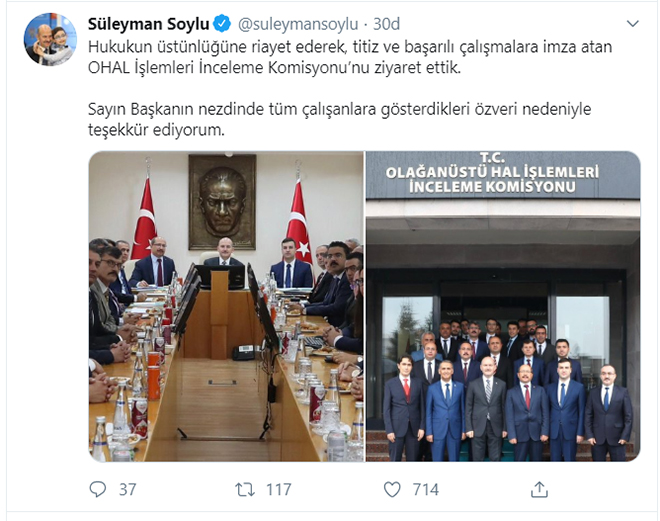Open the @suleymansoylu handle link
The height and width of the screenshot is (521, 660).
pyautogui.click(x=298, y=24)
